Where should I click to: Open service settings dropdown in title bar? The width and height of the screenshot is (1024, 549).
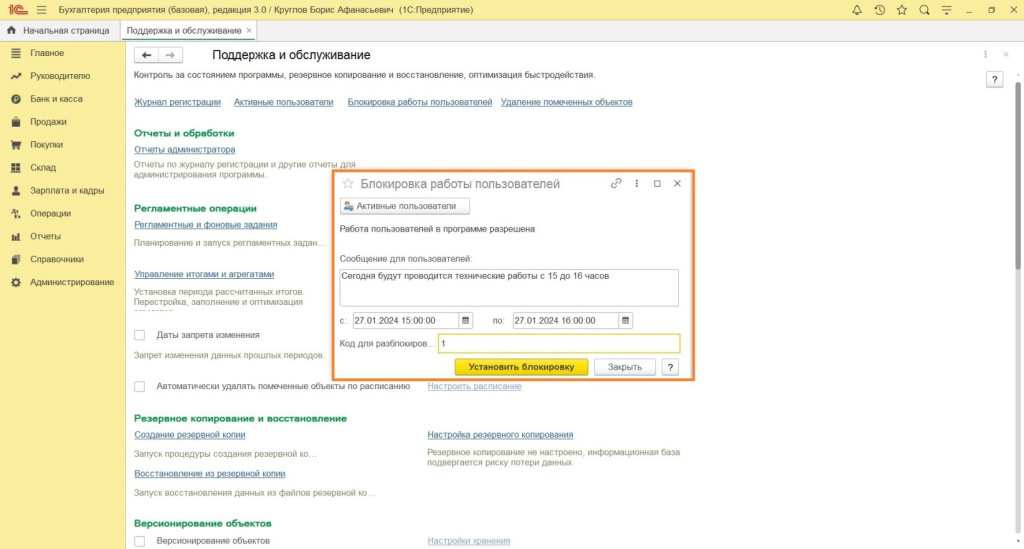pyautogui.click(x=946, y=10)
